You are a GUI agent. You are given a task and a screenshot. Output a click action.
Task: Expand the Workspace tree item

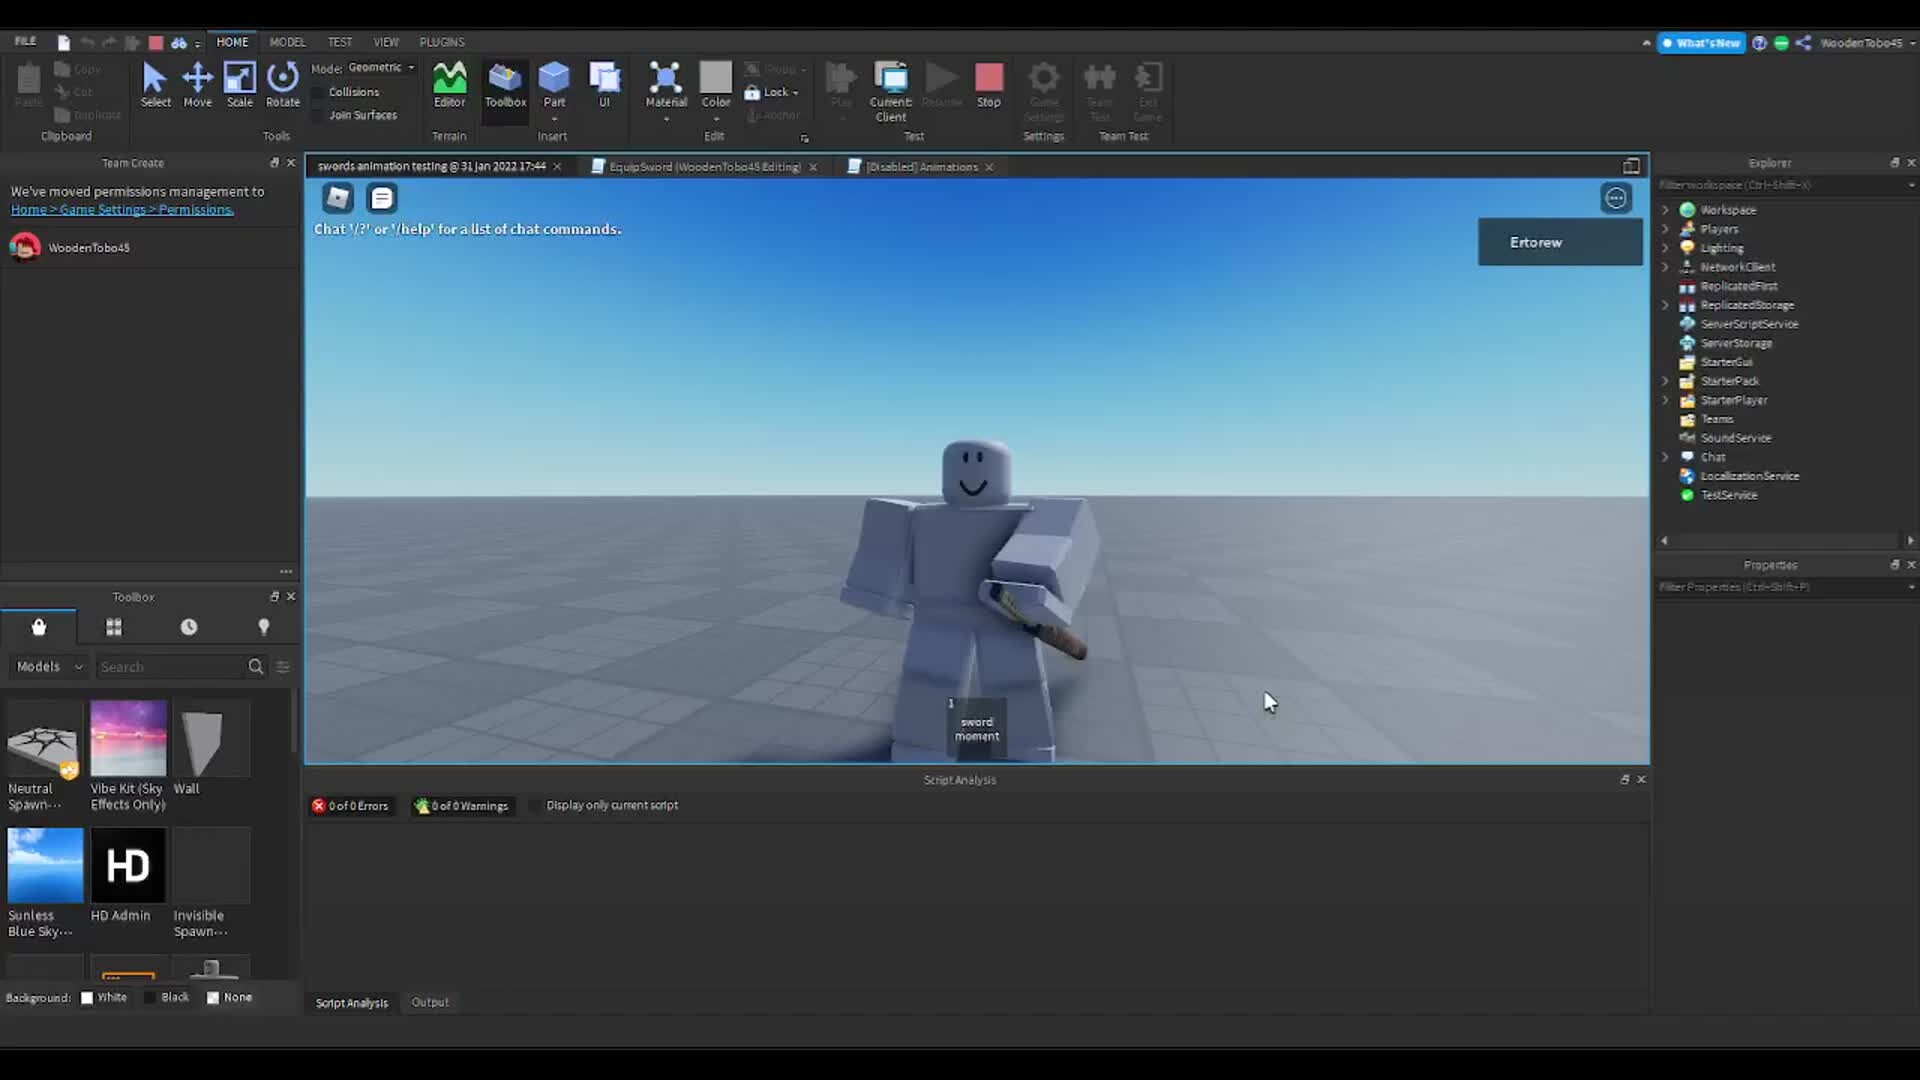pyautogui.click(x=1665, y=210)
